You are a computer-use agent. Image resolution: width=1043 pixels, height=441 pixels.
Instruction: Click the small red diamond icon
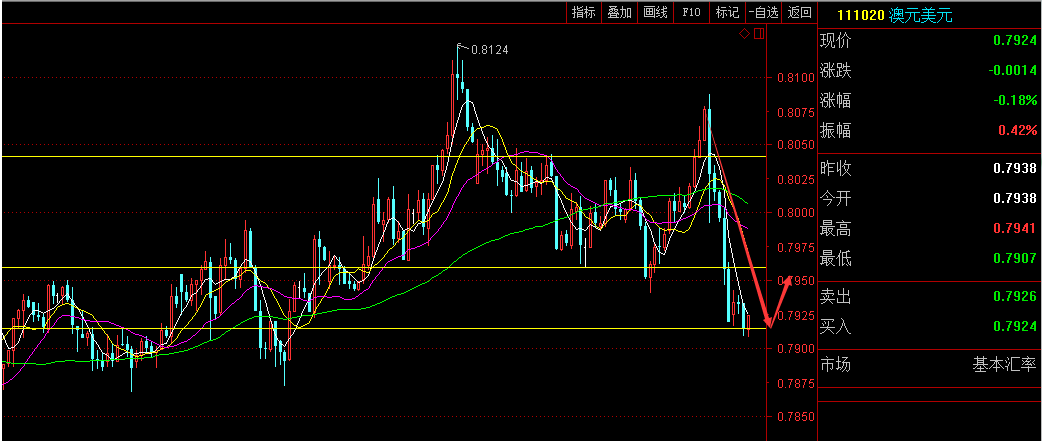pos(745,33)
